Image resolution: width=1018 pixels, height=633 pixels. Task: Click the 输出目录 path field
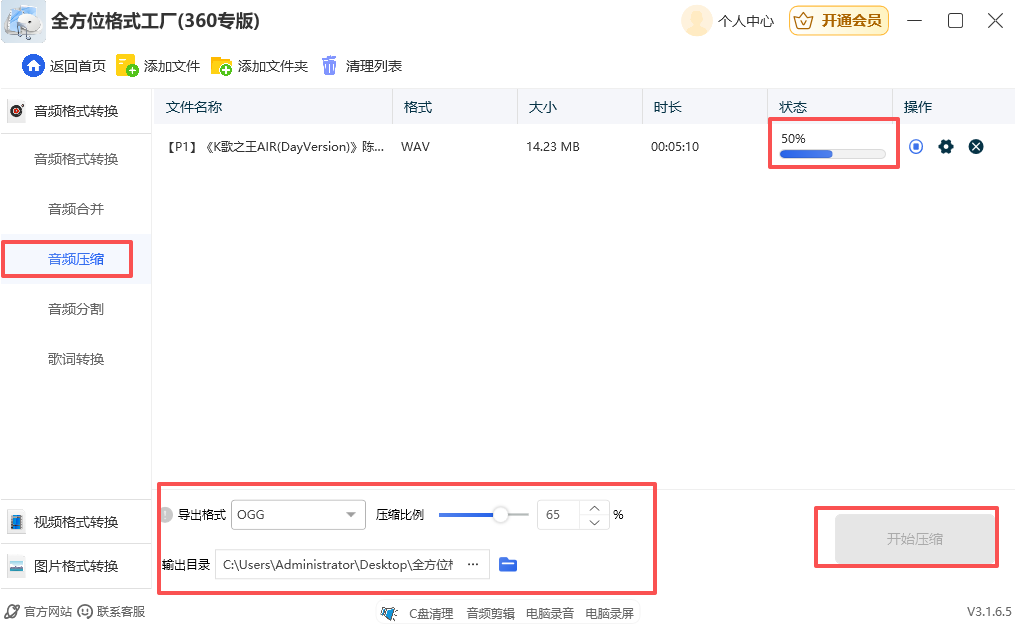[337, 565]
